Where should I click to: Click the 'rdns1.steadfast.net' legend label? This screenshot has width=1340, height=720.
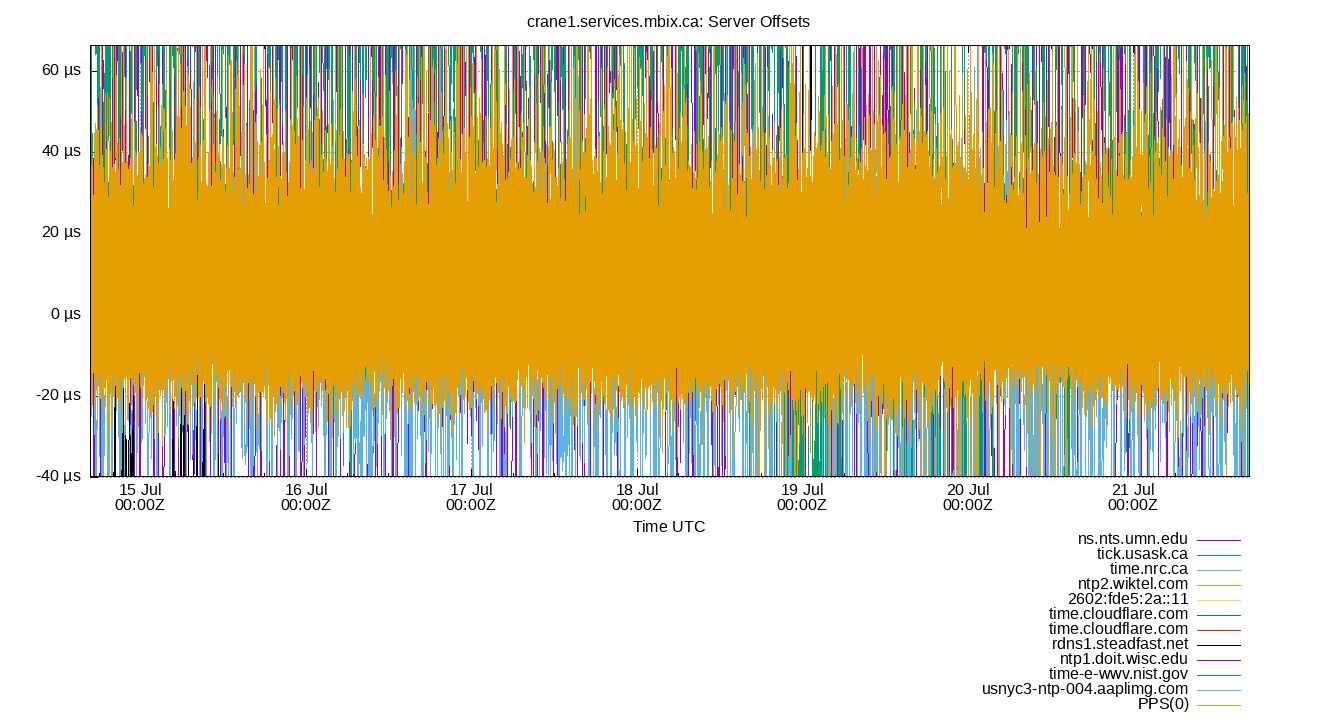(1120, 644)
